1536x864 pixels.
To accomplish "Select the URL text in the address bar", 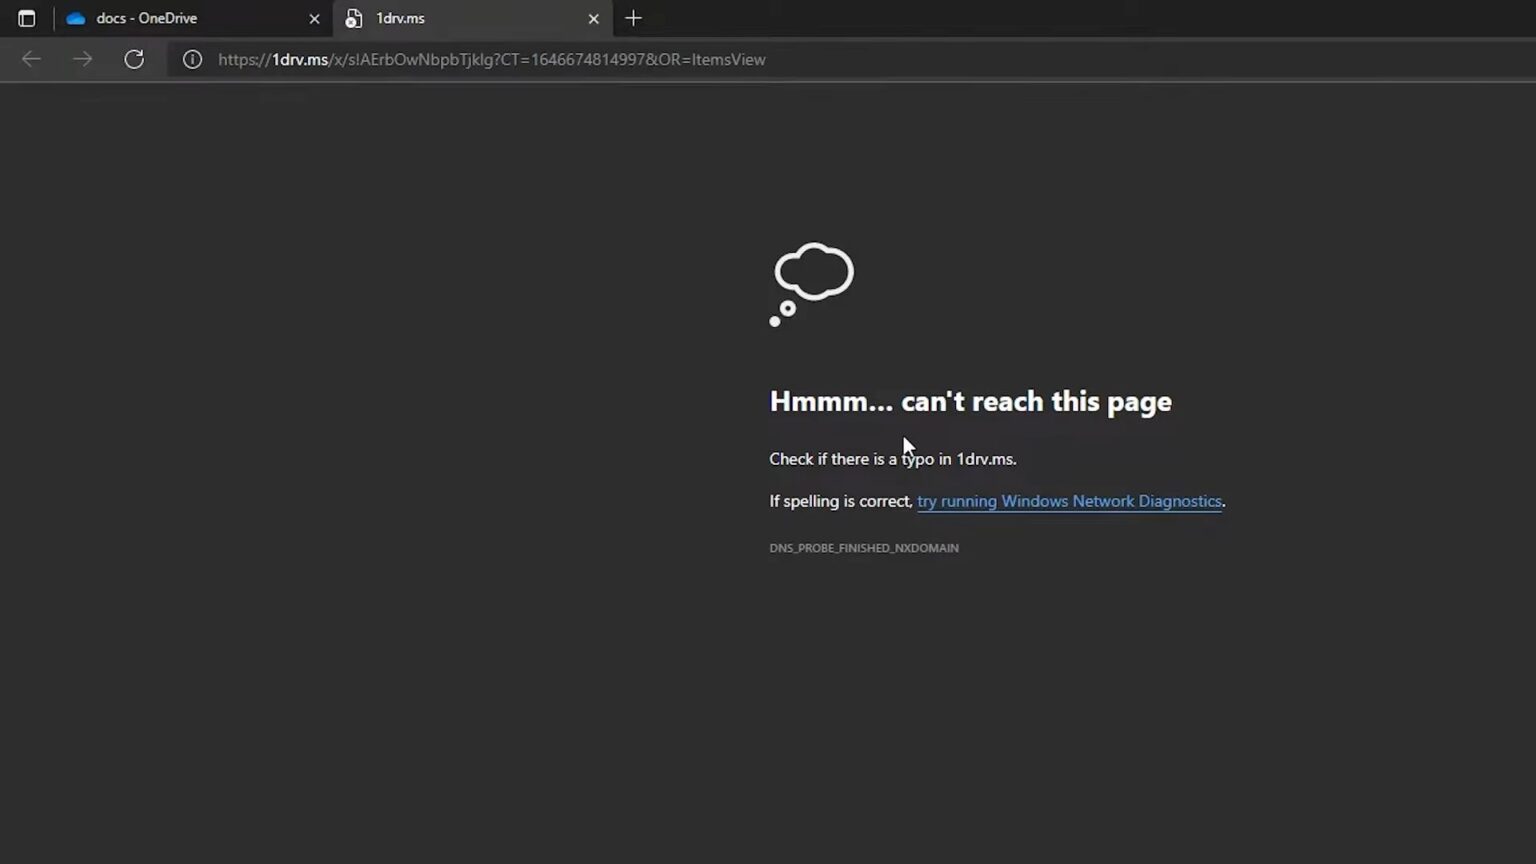I will 492,59.
